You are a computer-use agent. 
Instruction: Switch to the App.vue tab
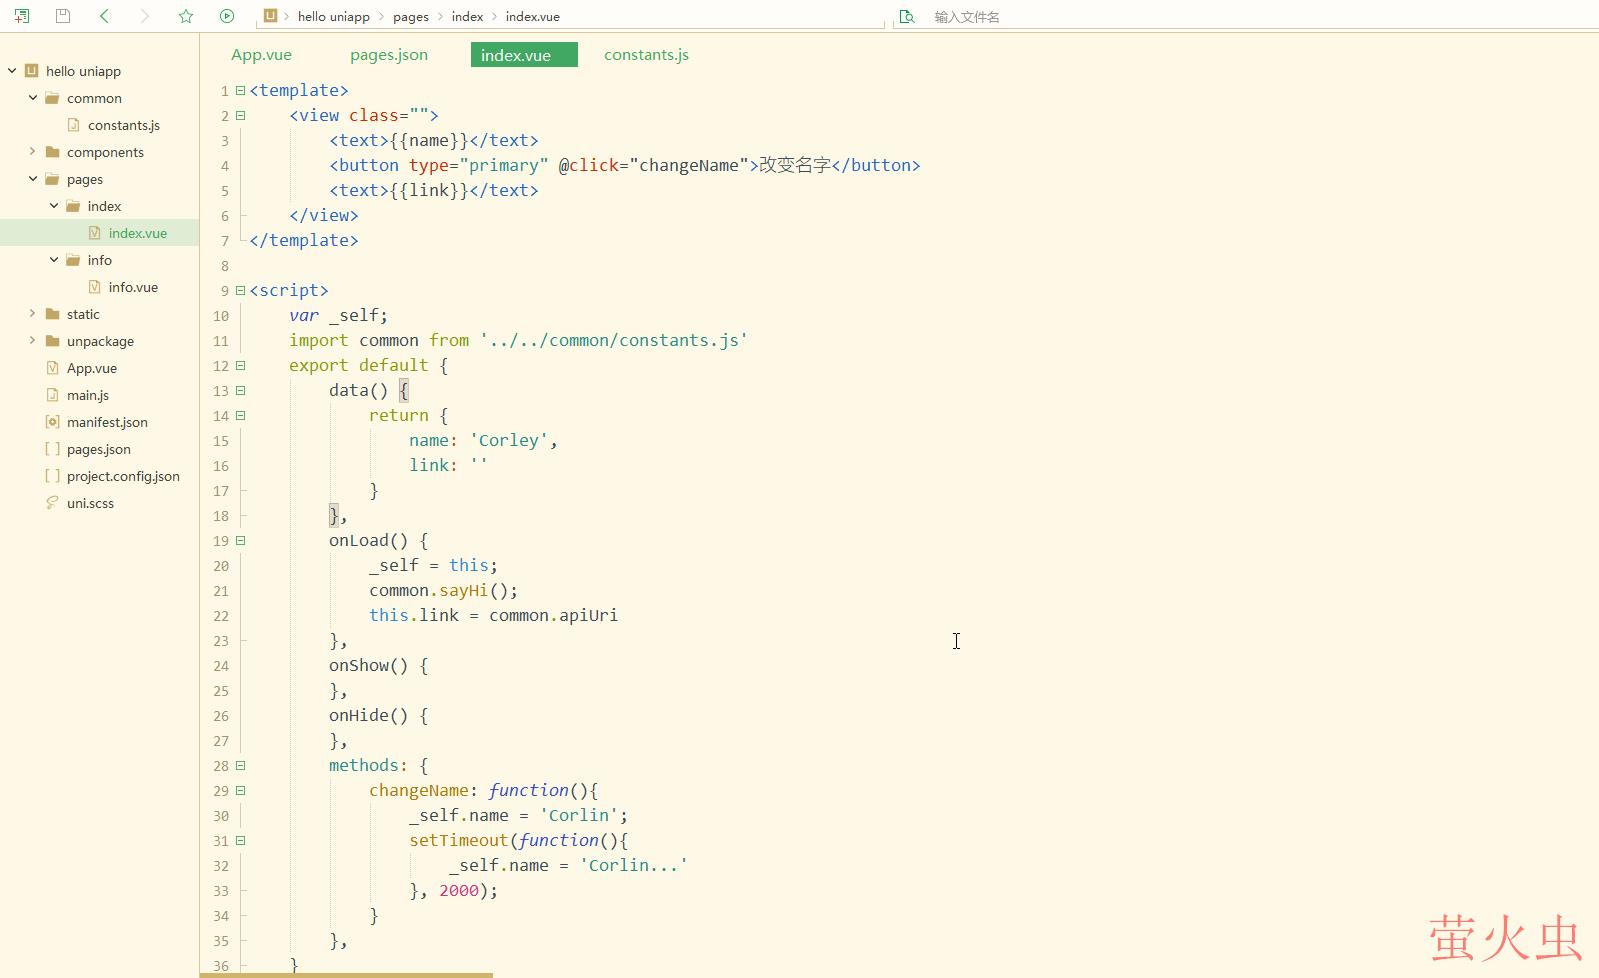[x=261, y=55]
